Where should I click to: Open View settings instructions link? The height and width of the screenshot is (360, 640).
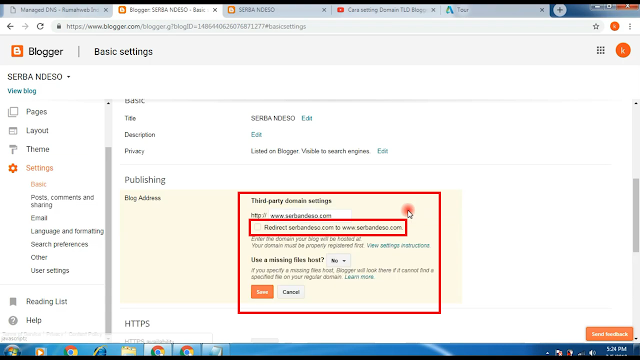pos(398,245)
